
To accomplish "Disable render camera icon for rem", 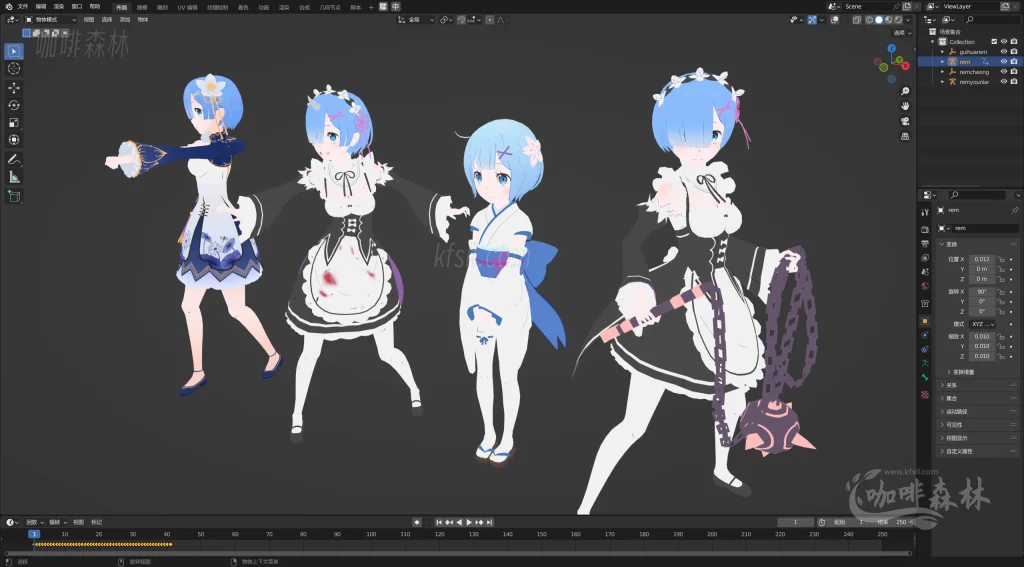I will click(x=1014, y=61).
